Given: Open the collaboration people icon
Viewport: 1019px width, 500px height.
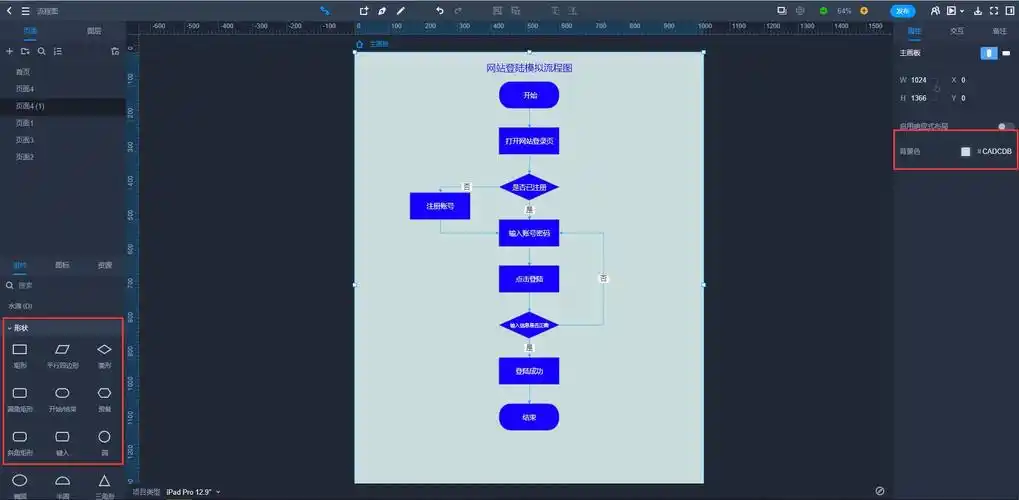Looking at the screenshot, I should click(935, 10).
